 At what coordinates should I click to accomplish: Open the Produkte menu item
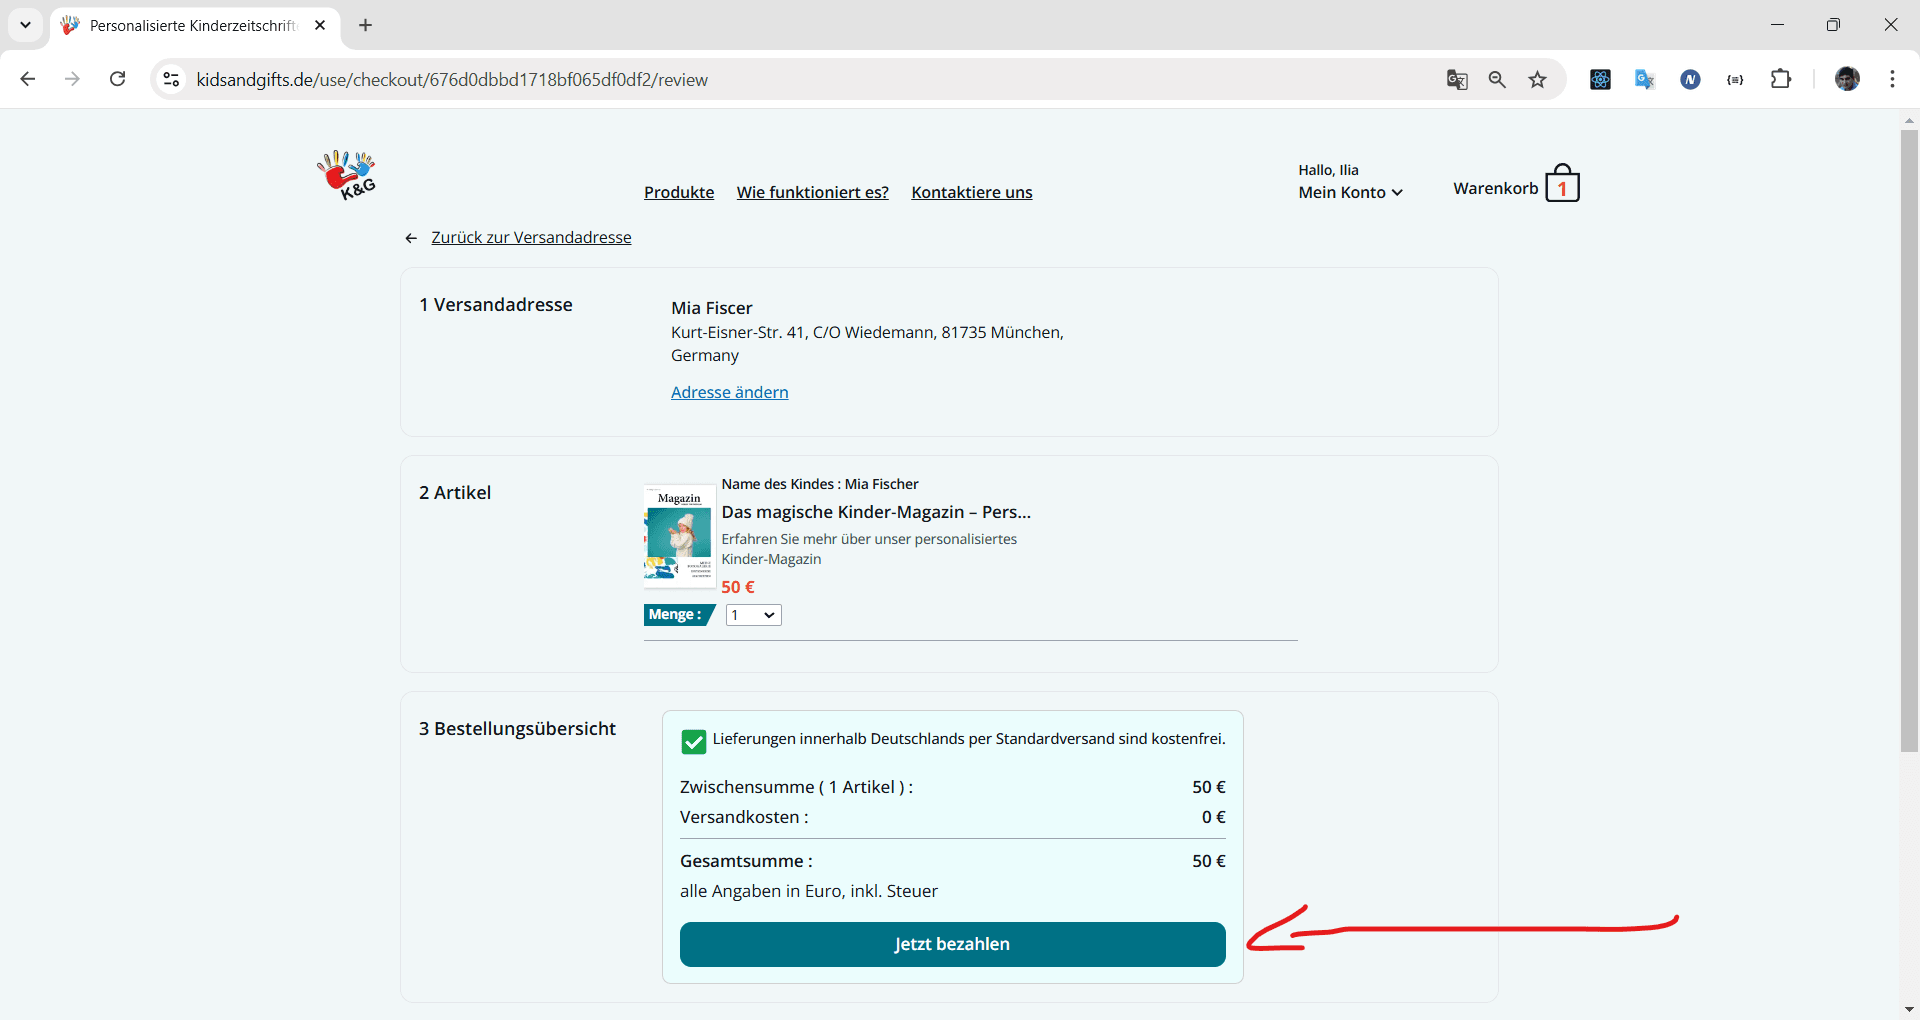pyautogui.click(x=678, y=192)
